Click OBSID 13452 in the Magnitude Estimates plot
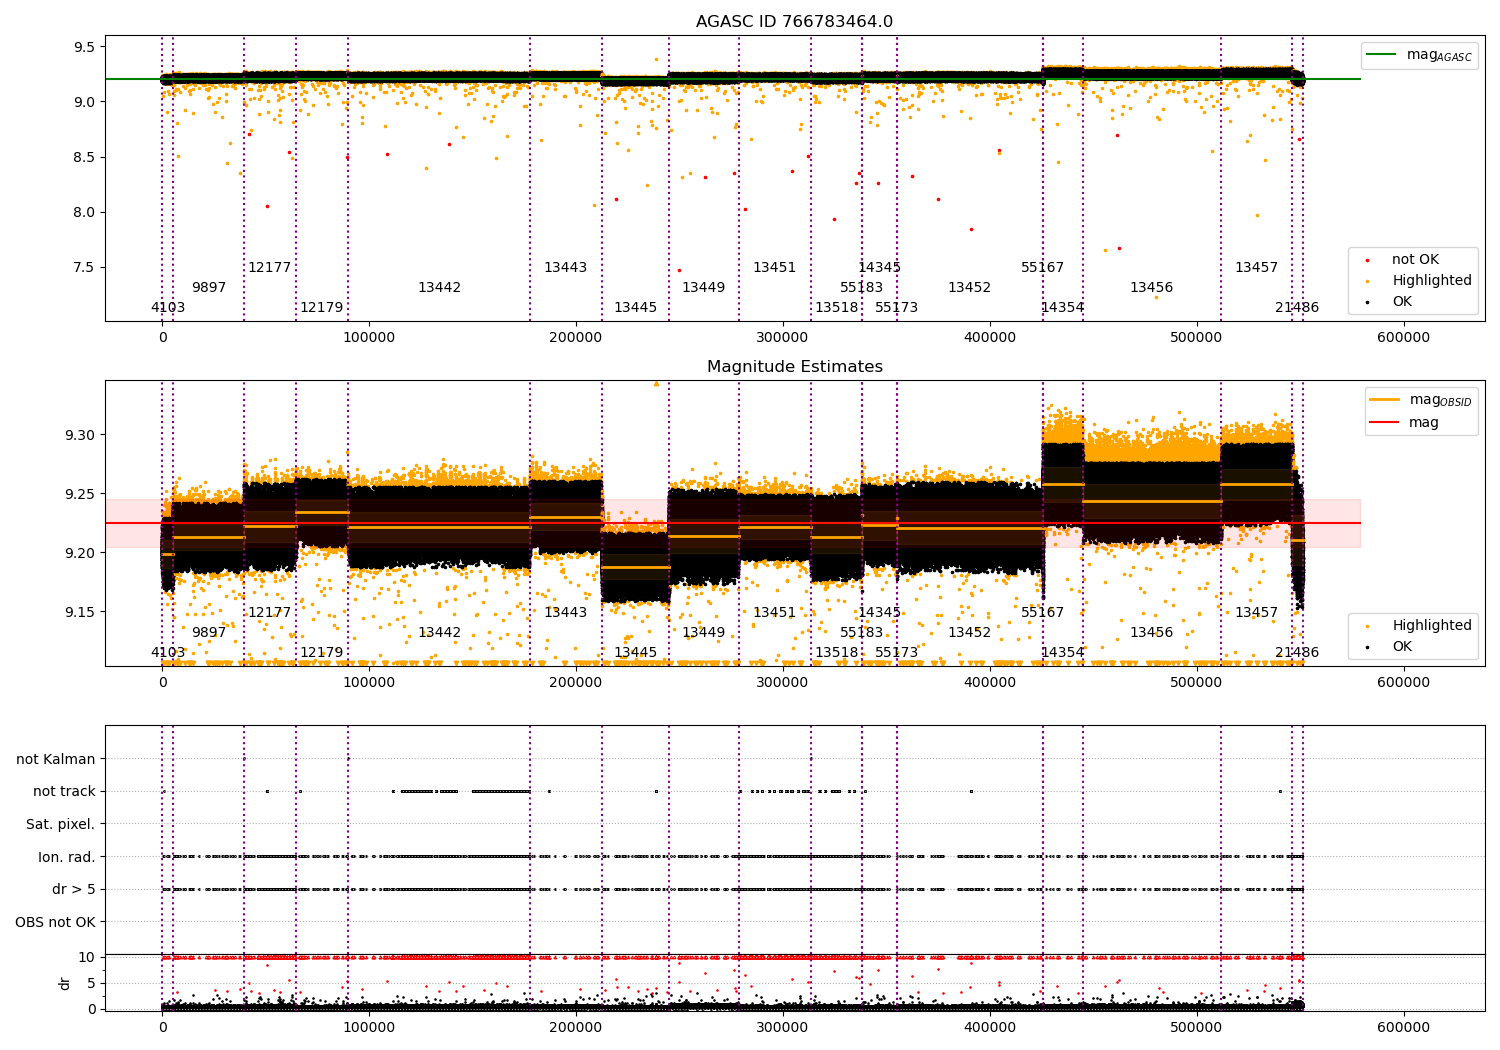Viewport: 1500px width, 1050px height. [x=970, y=633]
